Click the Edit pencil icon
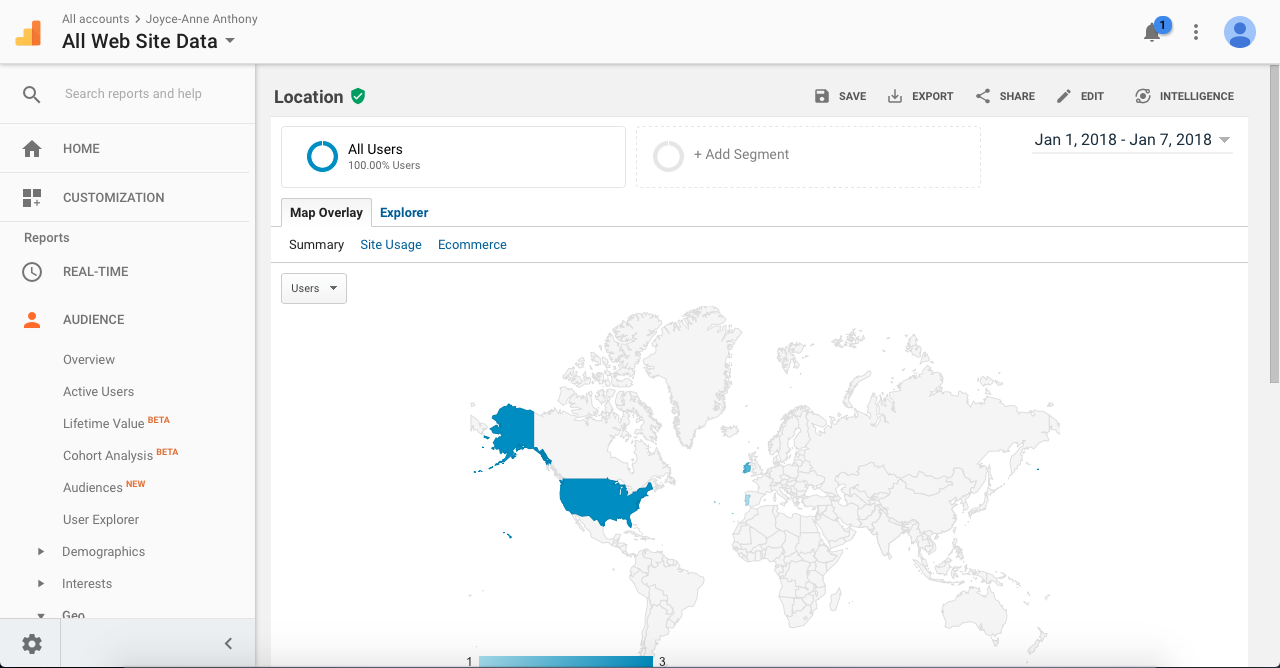Screen dimensions: 1280x668 pos(1064,96)
